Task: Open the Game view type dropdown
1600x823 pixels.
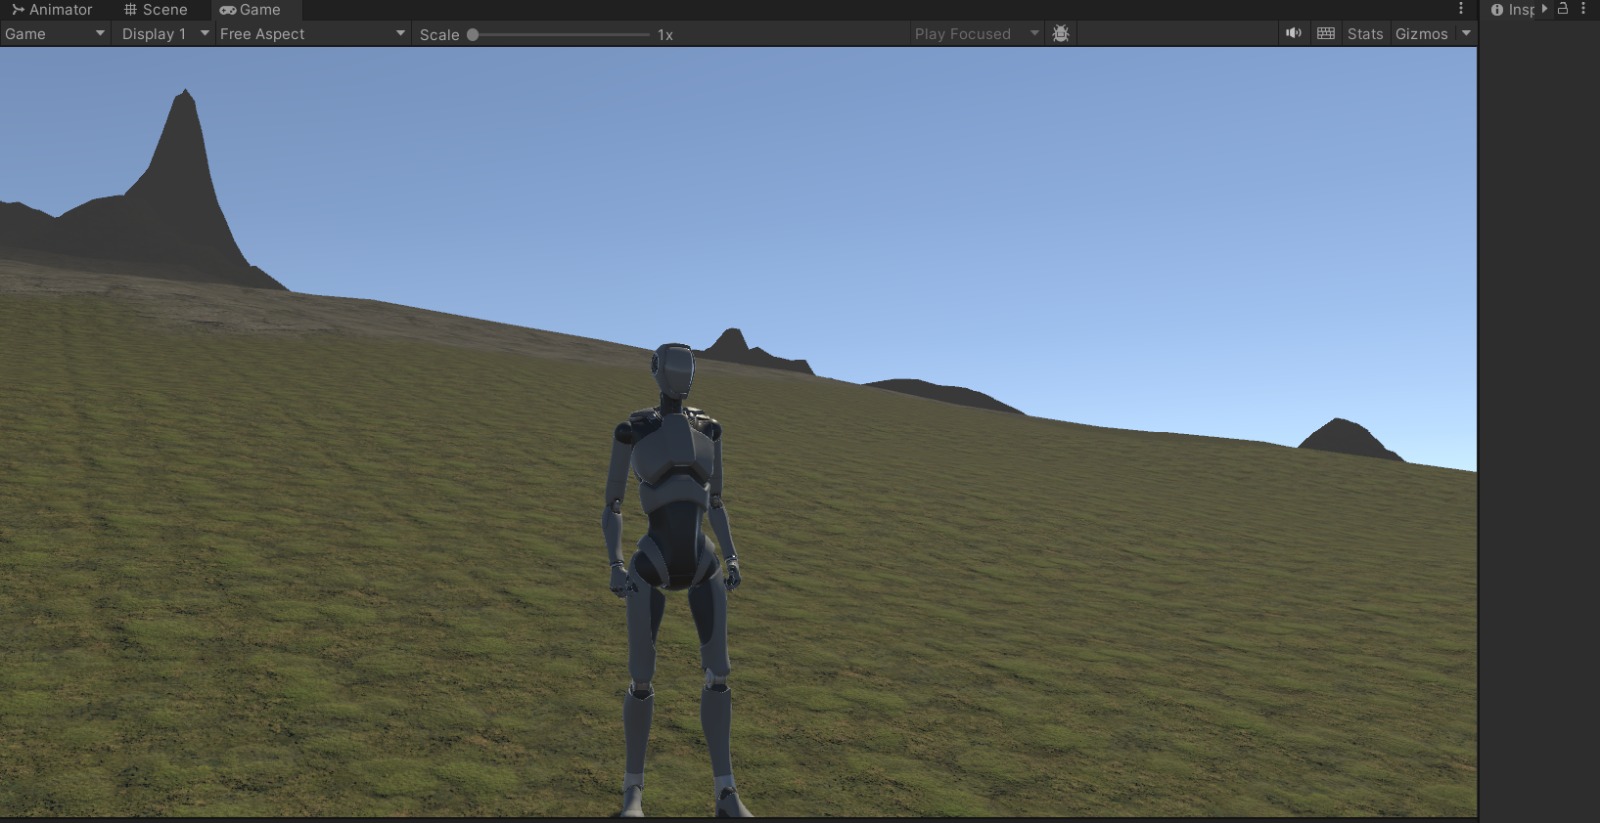Action: click(55, 33)
